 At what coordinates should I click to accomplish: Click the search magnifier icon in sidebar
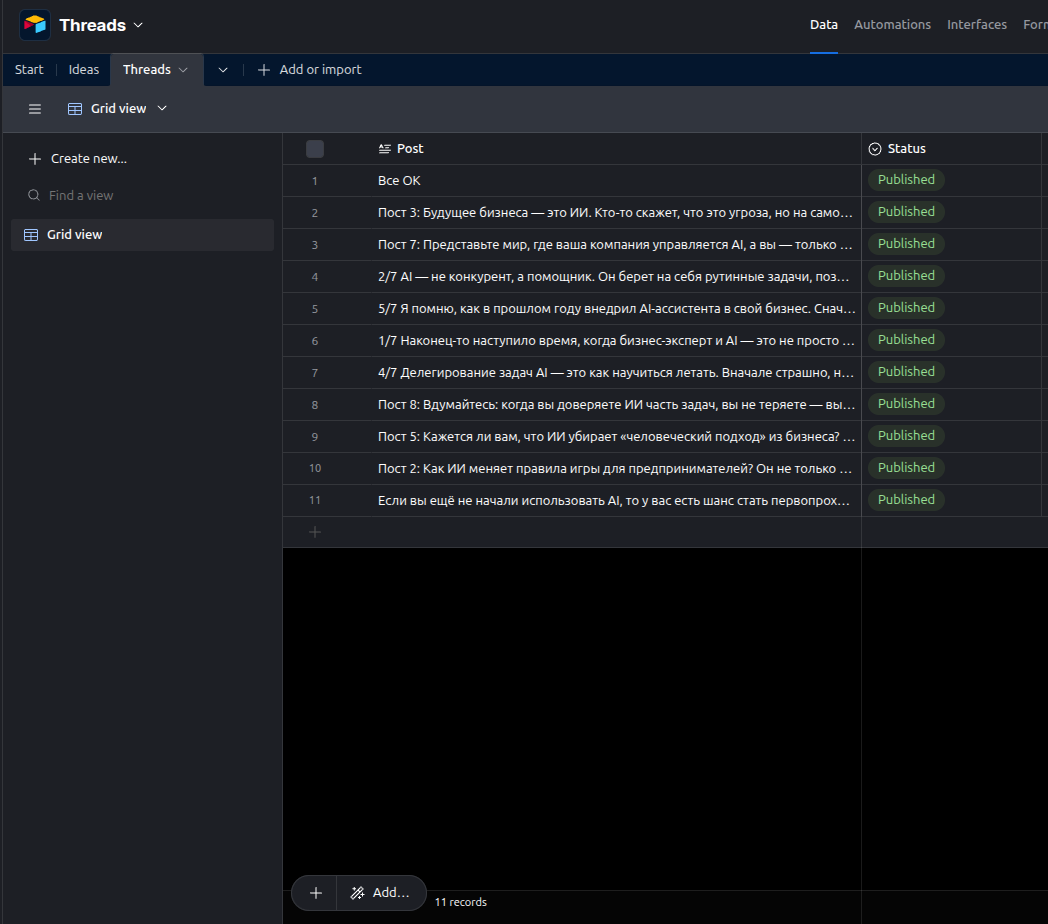click(x=33, y=195)
